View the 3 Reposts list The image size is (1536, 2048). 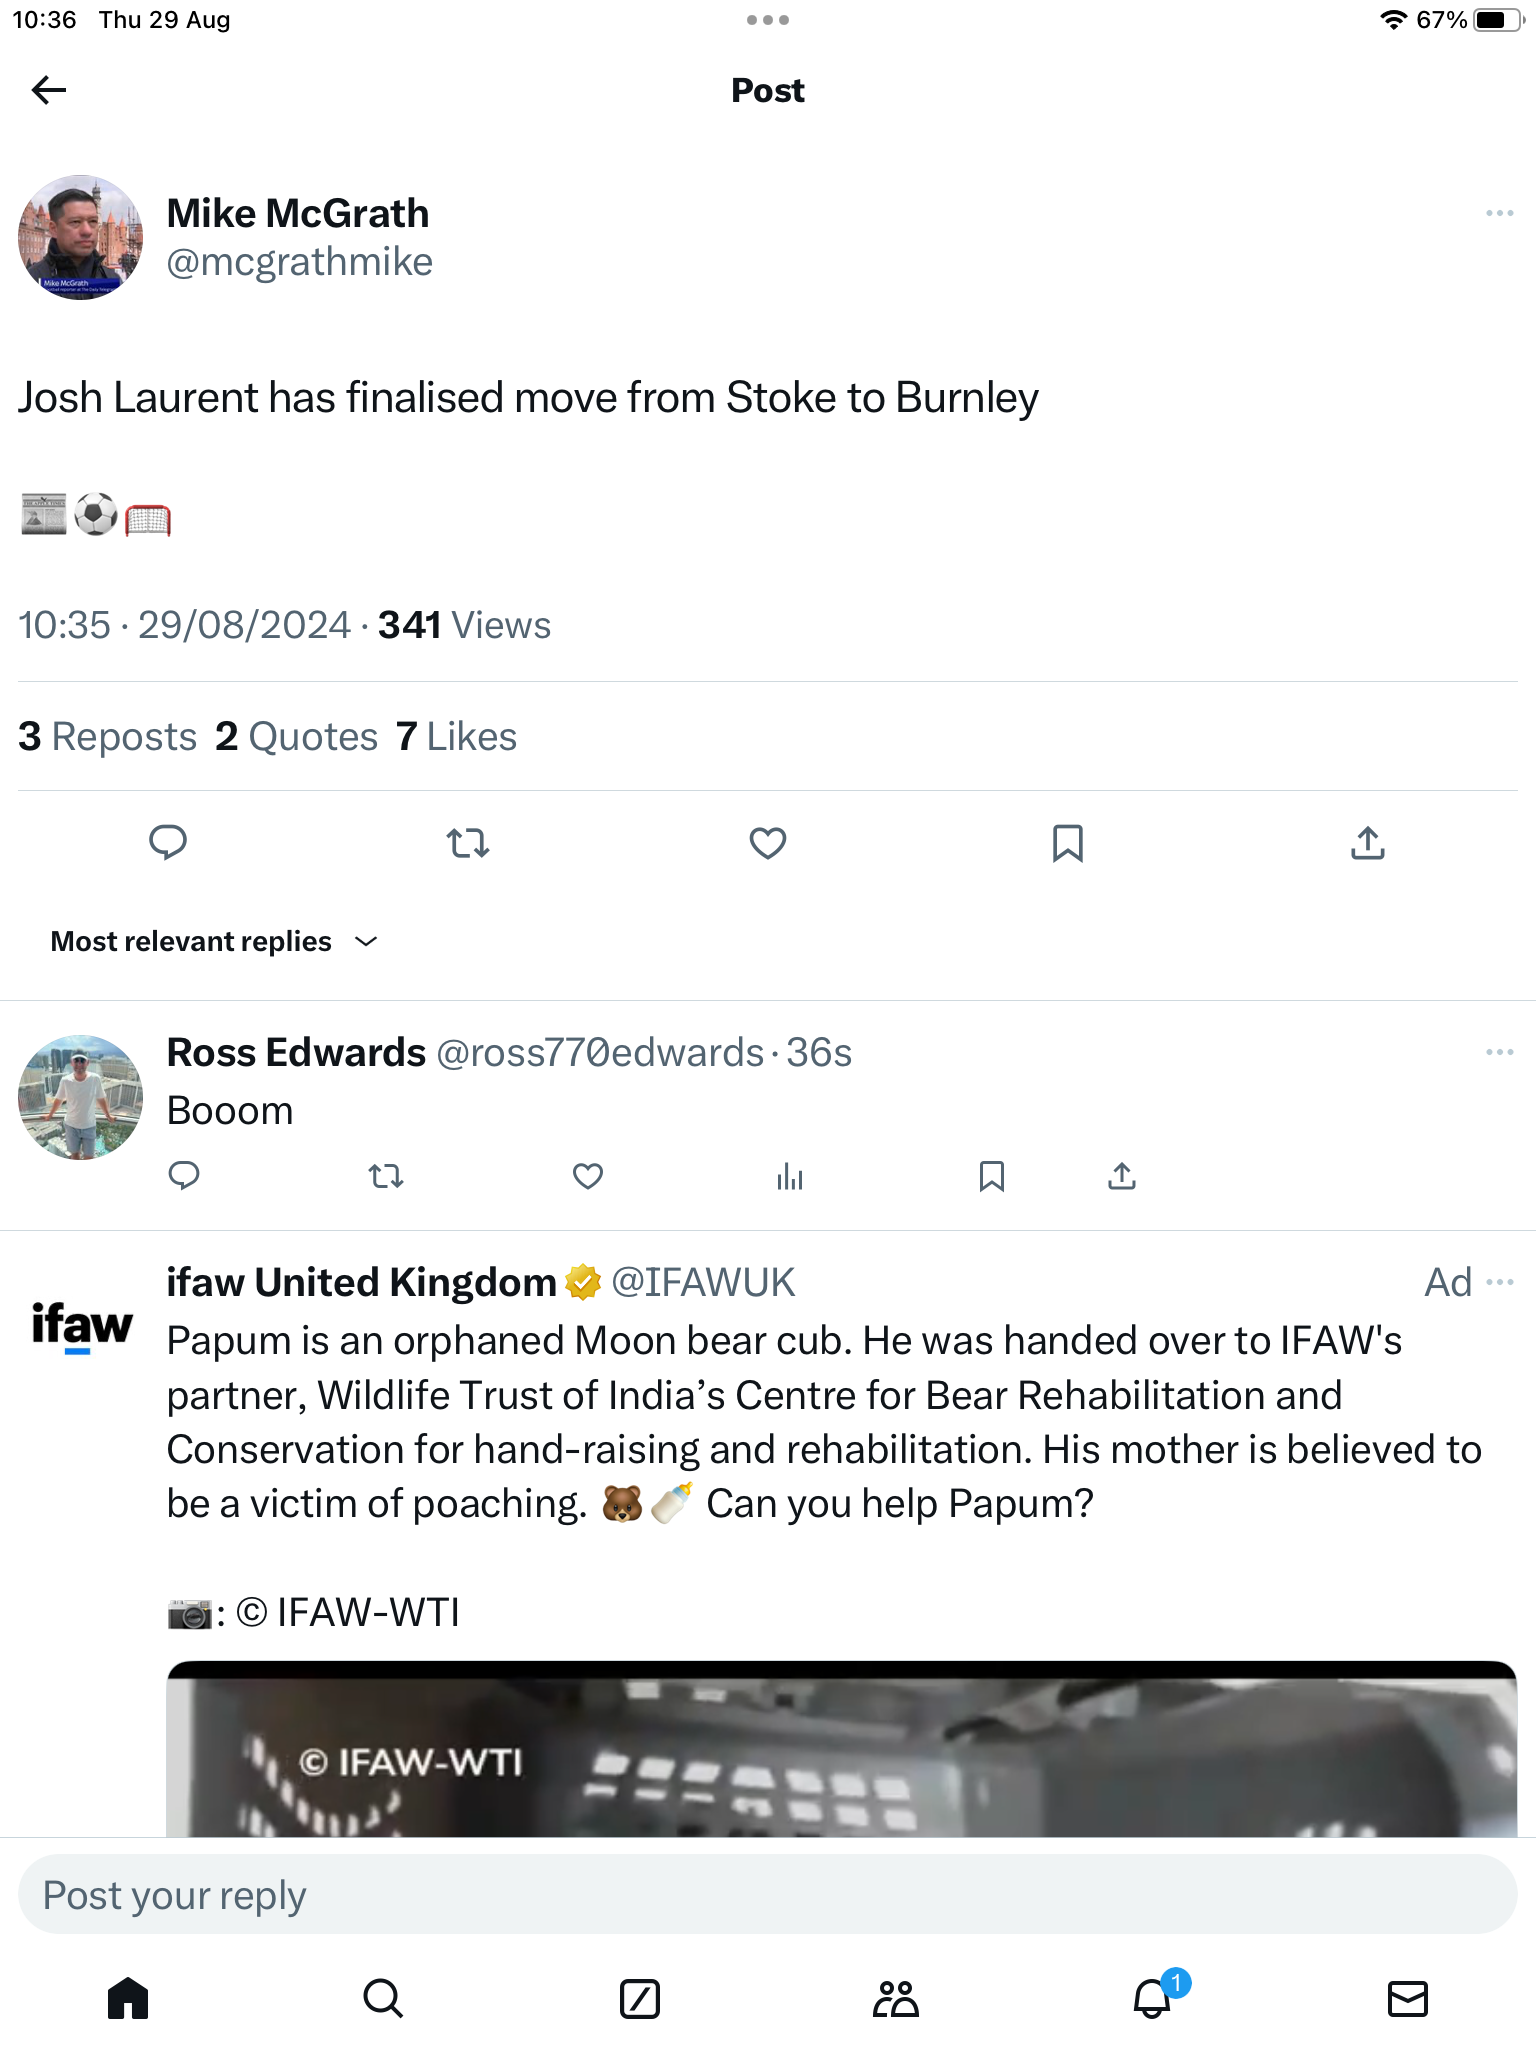[x=108, y=737]
